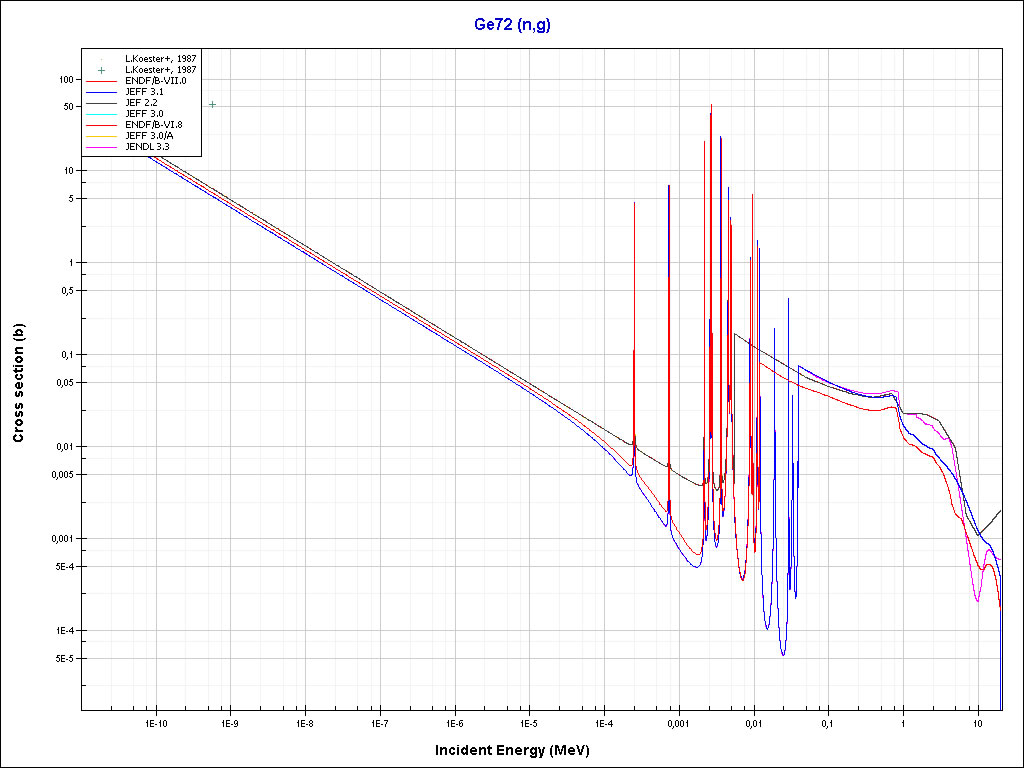This screenshot has width=1024, height=768.
Task: Click the 100 y-axis tick label
Action: (x=66, y=79)
